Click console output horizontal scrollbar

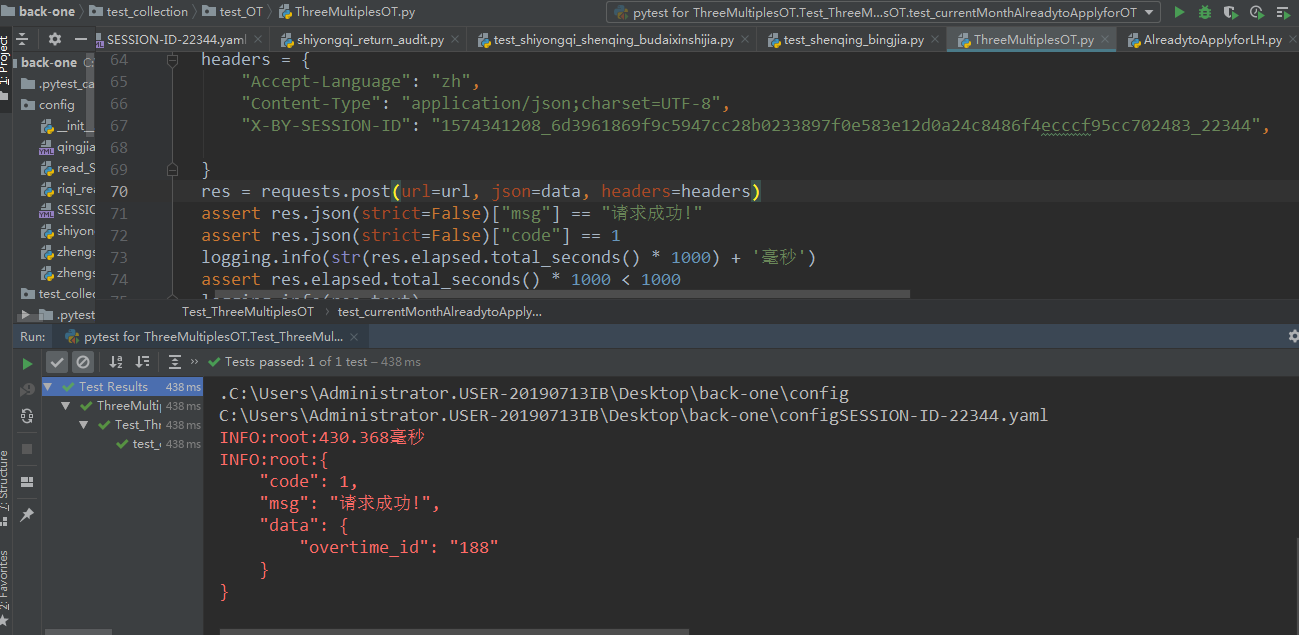pos(454,631)
